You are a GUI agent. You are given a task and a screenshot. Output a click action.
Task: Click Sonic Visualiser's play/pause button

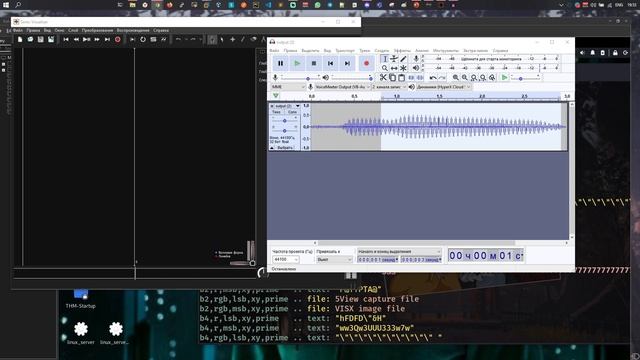tap(87, 40)
